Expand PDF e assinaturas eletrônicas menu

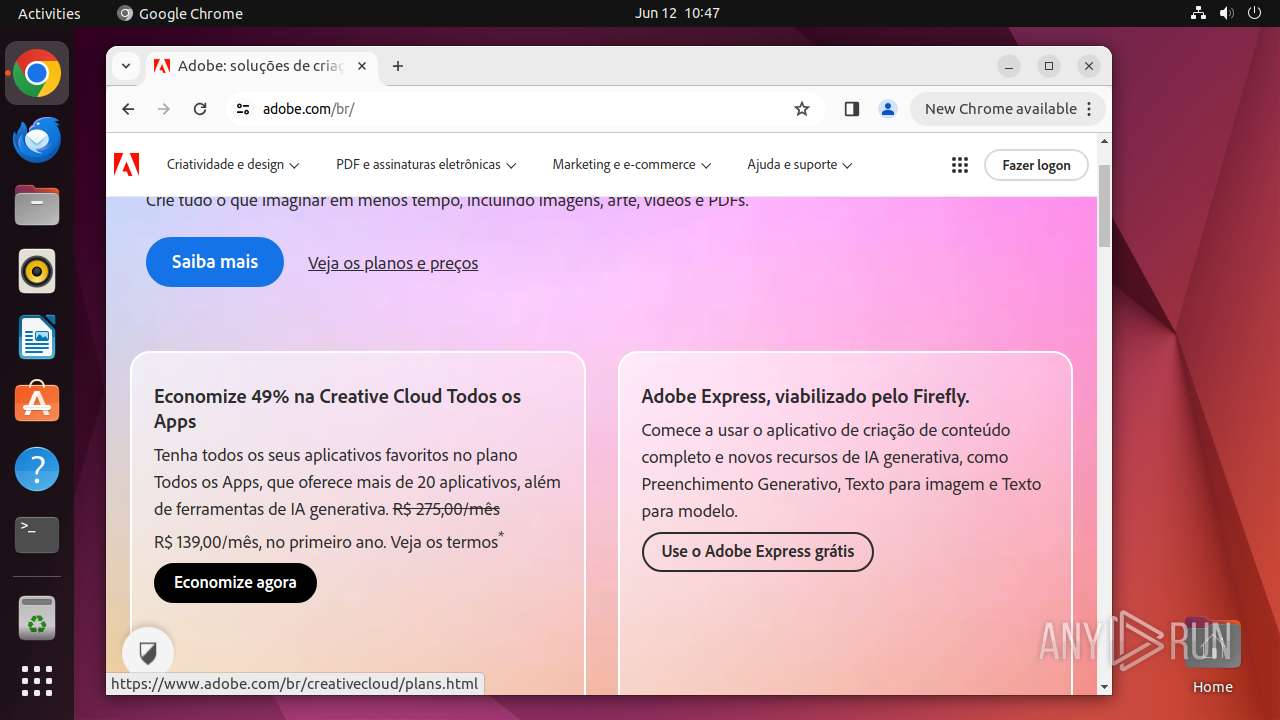426,165
